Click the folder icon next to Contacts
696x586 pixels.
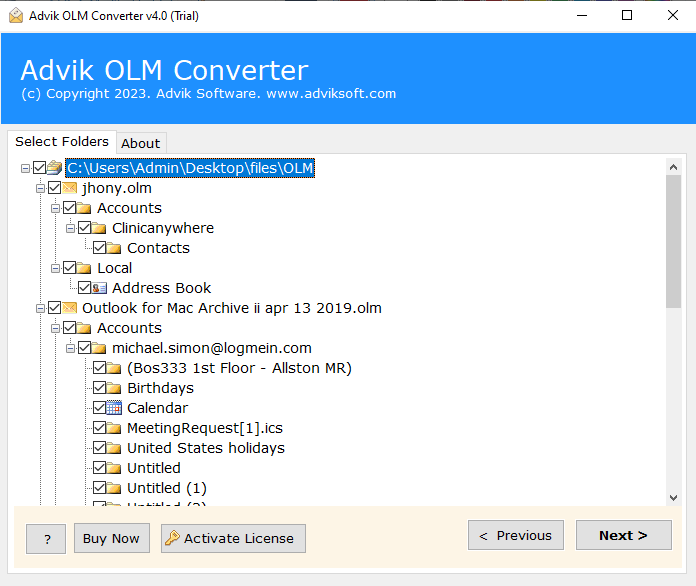click(x=114, y=248)
